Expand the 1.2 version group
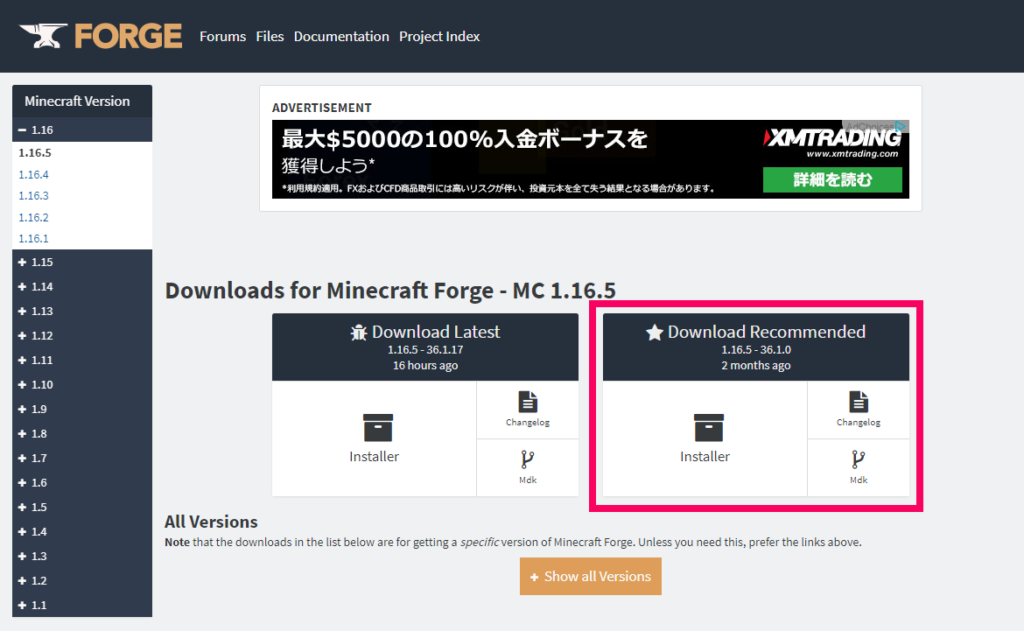 click(82, 581)
